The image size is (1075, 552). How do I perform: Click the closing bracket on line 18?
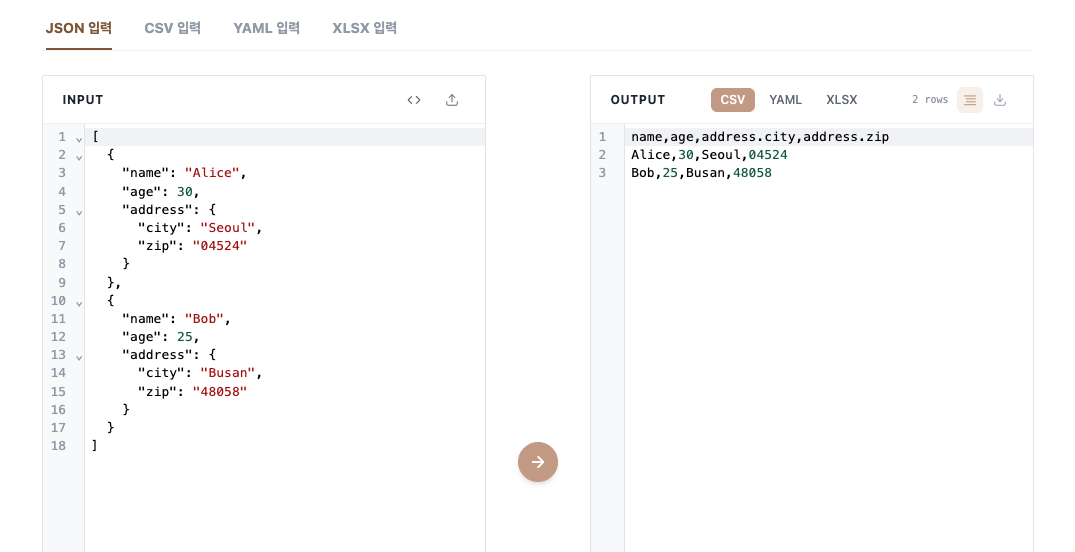(95, 446)
